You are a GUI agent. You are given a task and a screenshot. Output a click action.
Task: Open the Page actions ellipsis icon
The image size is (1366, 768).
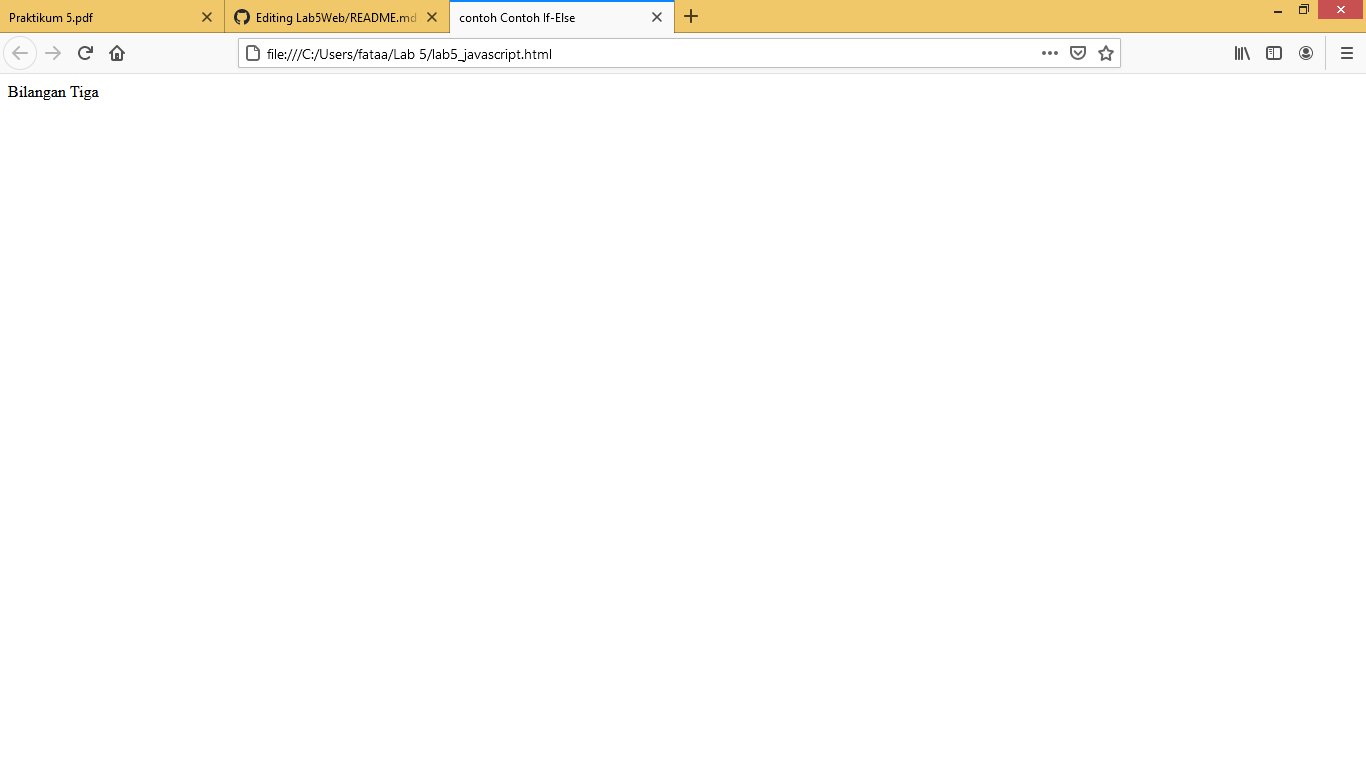pos(1049,53)
